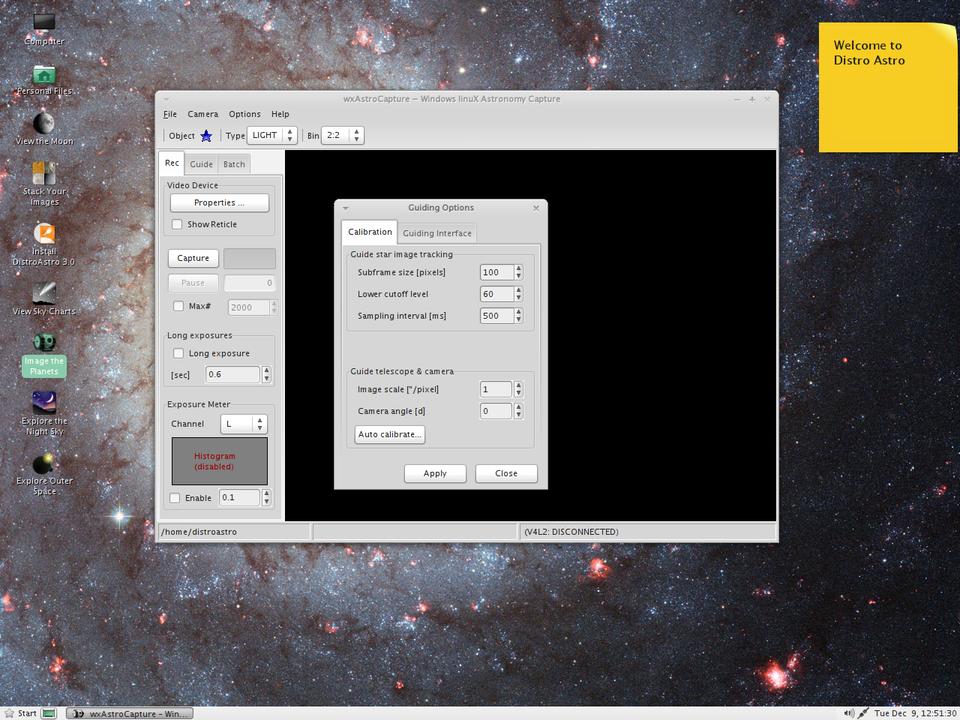Screen dimensions: 960x720
Task: Open the Type LIGHT dropdown
Action: tap(272, 135)
